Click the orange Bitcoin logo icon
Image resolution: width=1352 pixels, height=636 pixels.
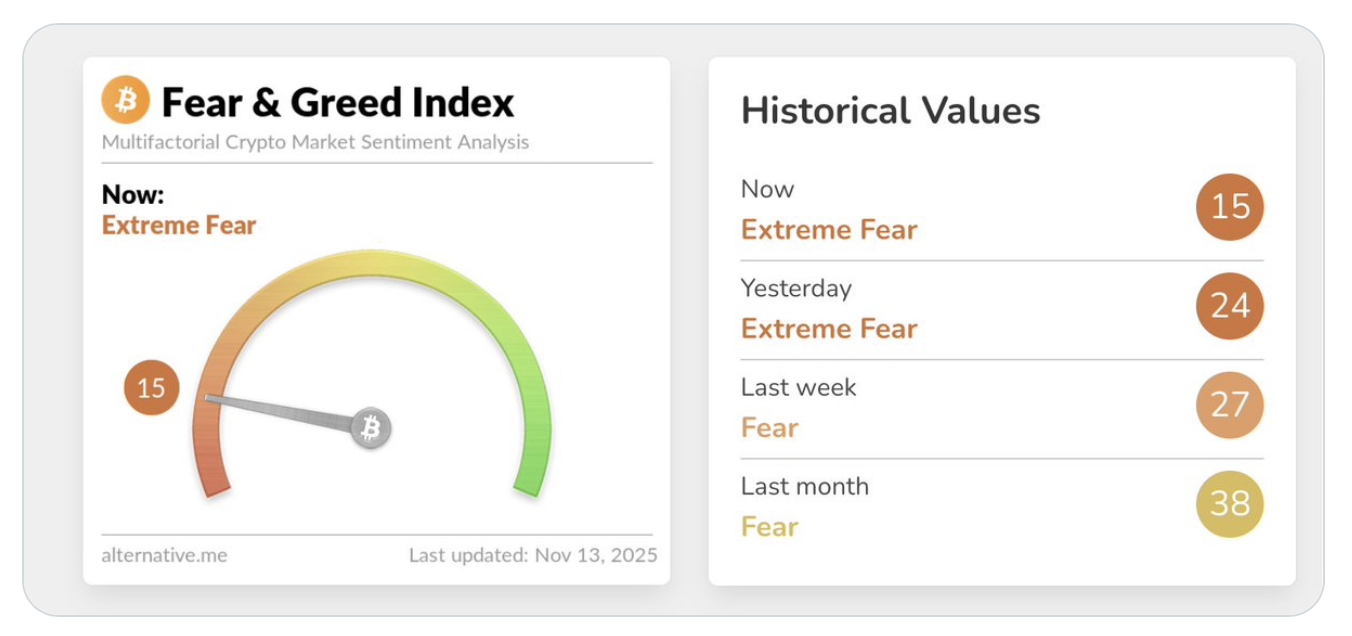pos(125,101)
